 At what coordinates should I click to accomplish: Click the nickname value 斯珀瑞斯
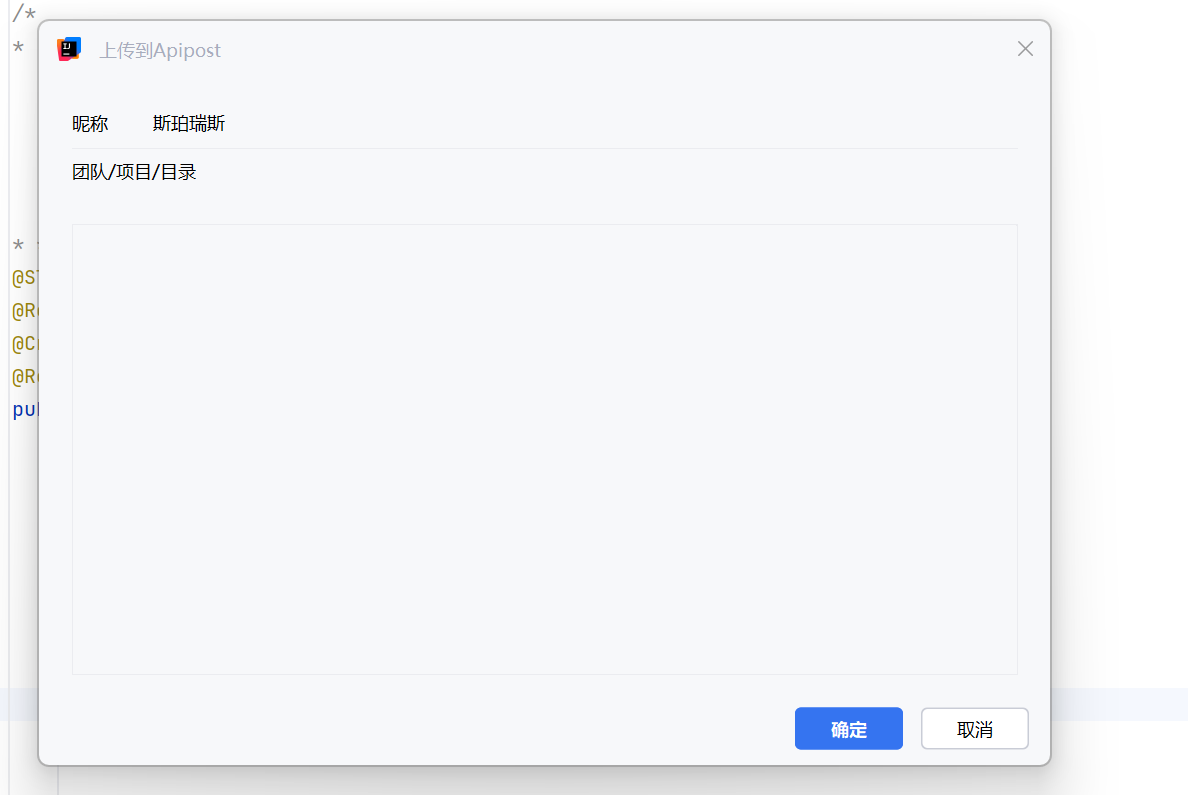tap(189, 124)
